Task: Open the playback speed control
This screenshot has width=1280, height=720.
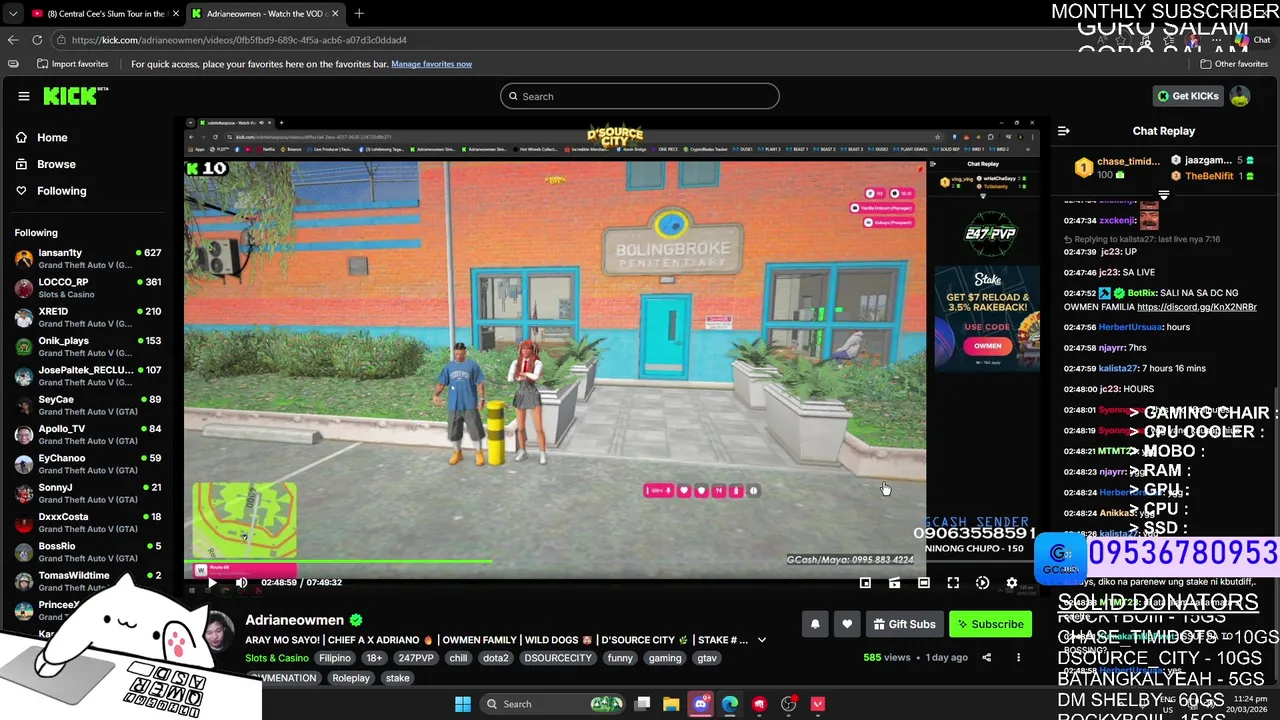Action: [x=982, y=582]
